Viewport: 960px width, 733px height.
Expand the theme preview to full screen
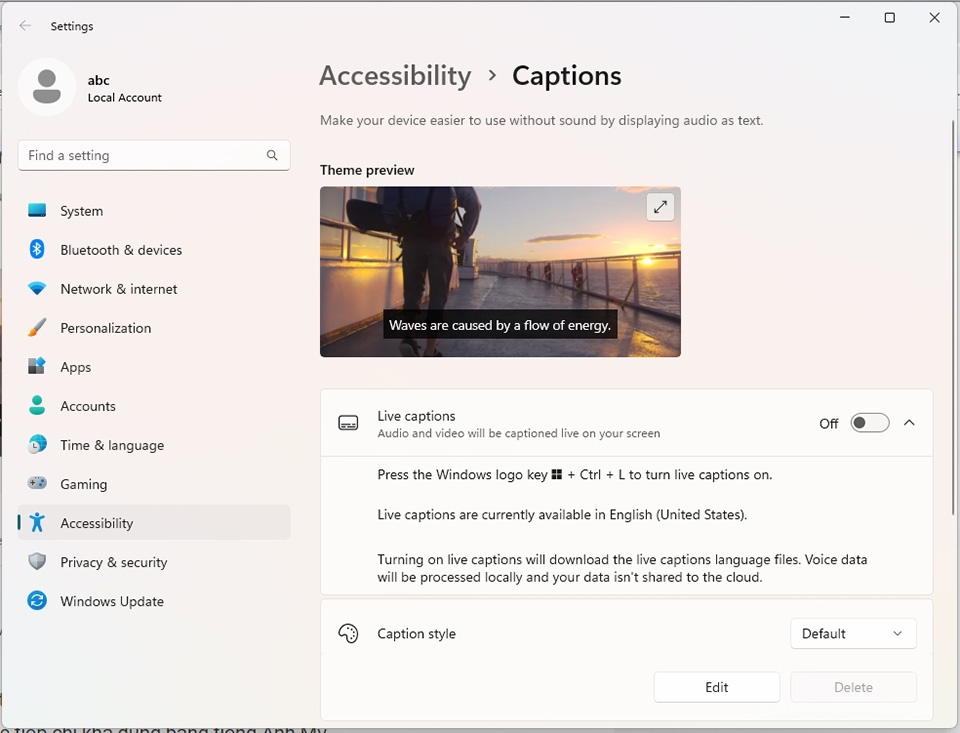660,206
